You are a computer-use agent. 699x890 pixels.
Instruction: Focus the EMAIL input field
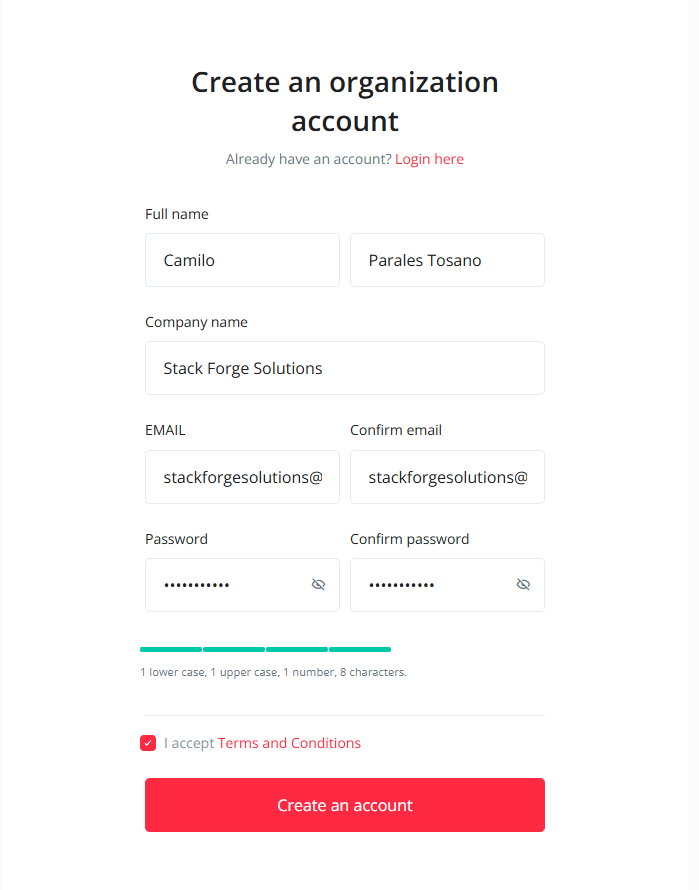pyautogui.click(x=242, y=477)
